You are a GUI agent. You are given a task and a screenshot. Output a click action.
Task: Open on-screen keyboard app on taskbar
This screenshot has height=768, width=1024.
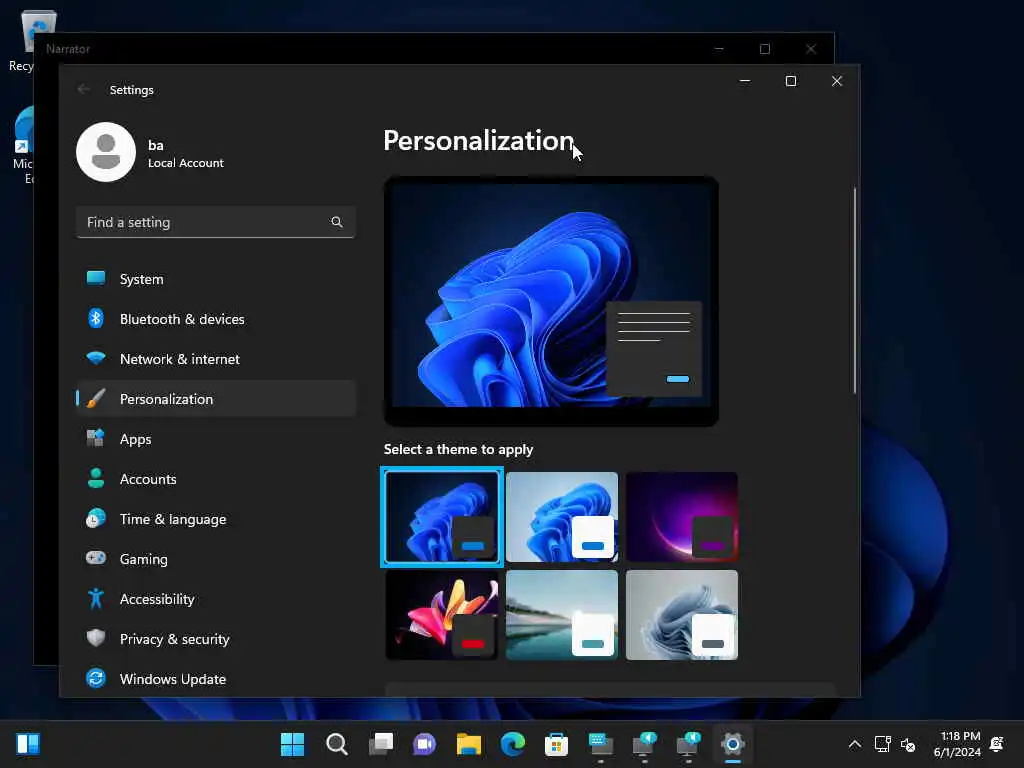pos(601,744)
